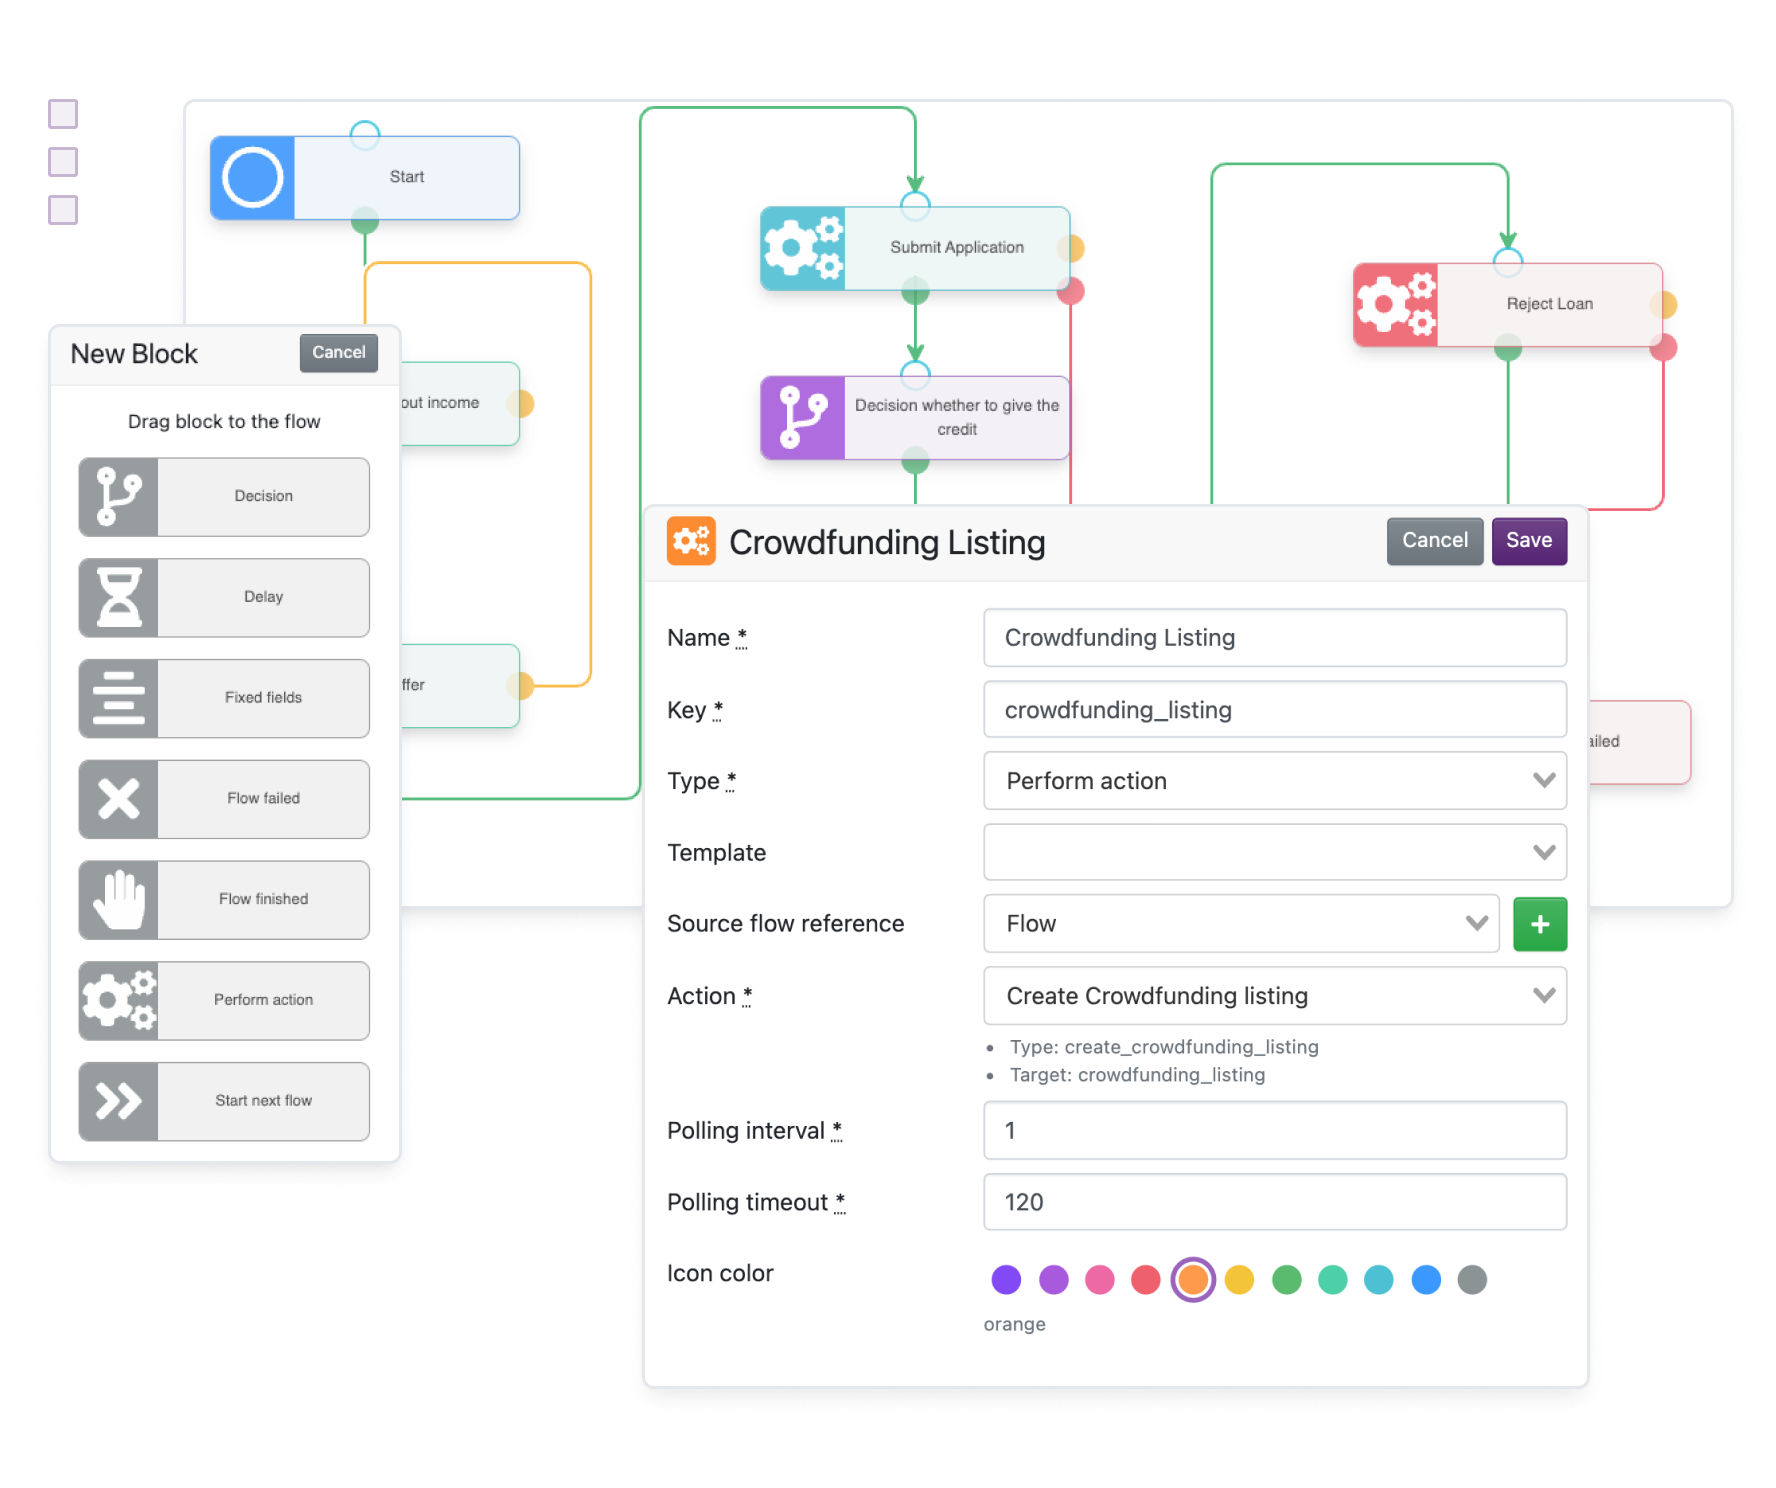Select the blue icon color swatch

coord(1427,1279)
